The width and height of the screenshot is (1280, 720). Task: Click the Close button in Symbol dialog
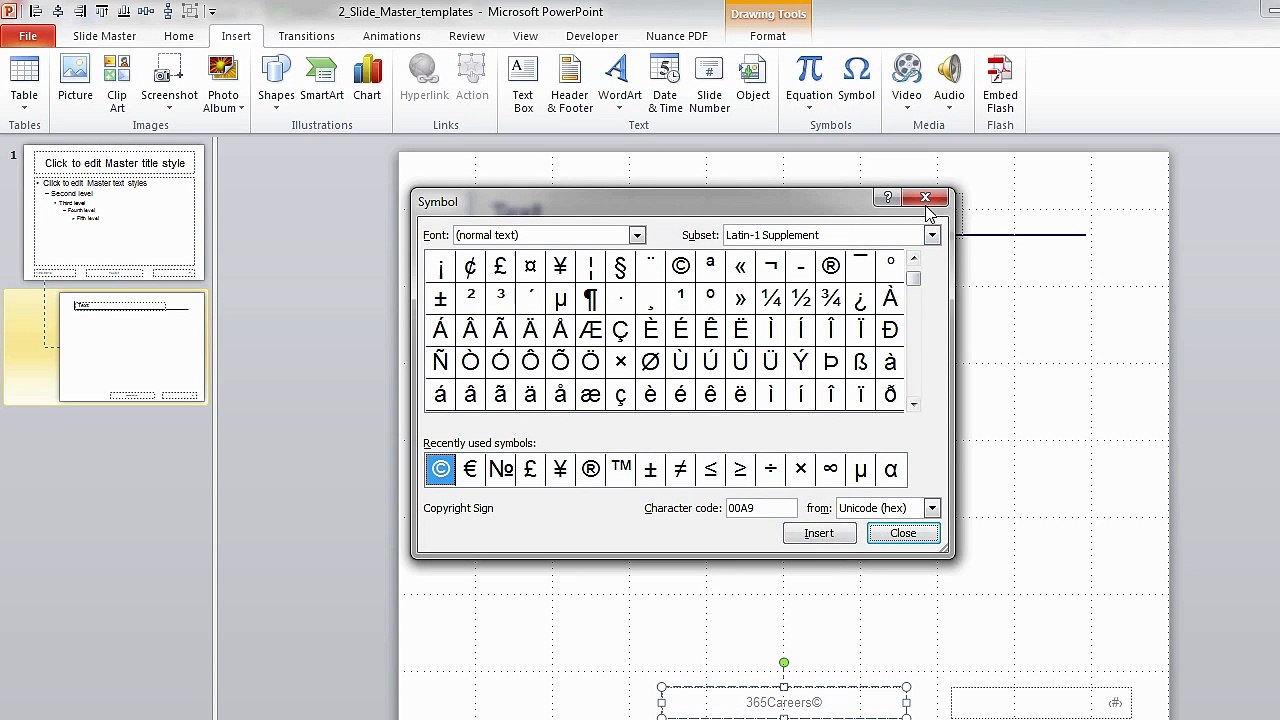tap(903, 533)
